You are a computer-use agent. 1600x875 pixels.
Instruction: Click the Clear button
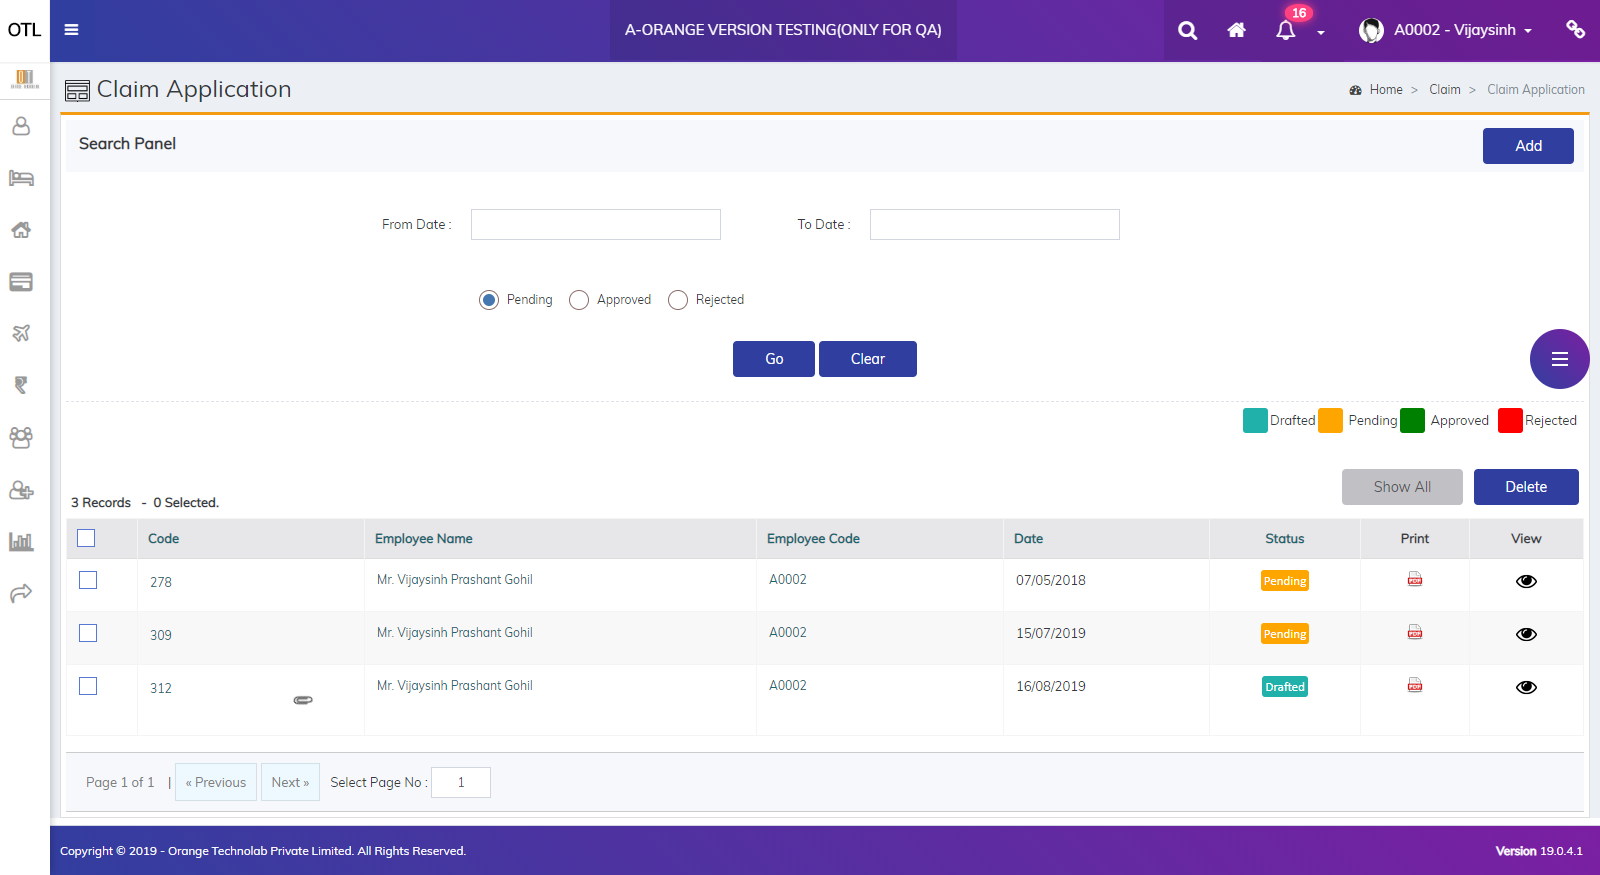pos(868,359)
